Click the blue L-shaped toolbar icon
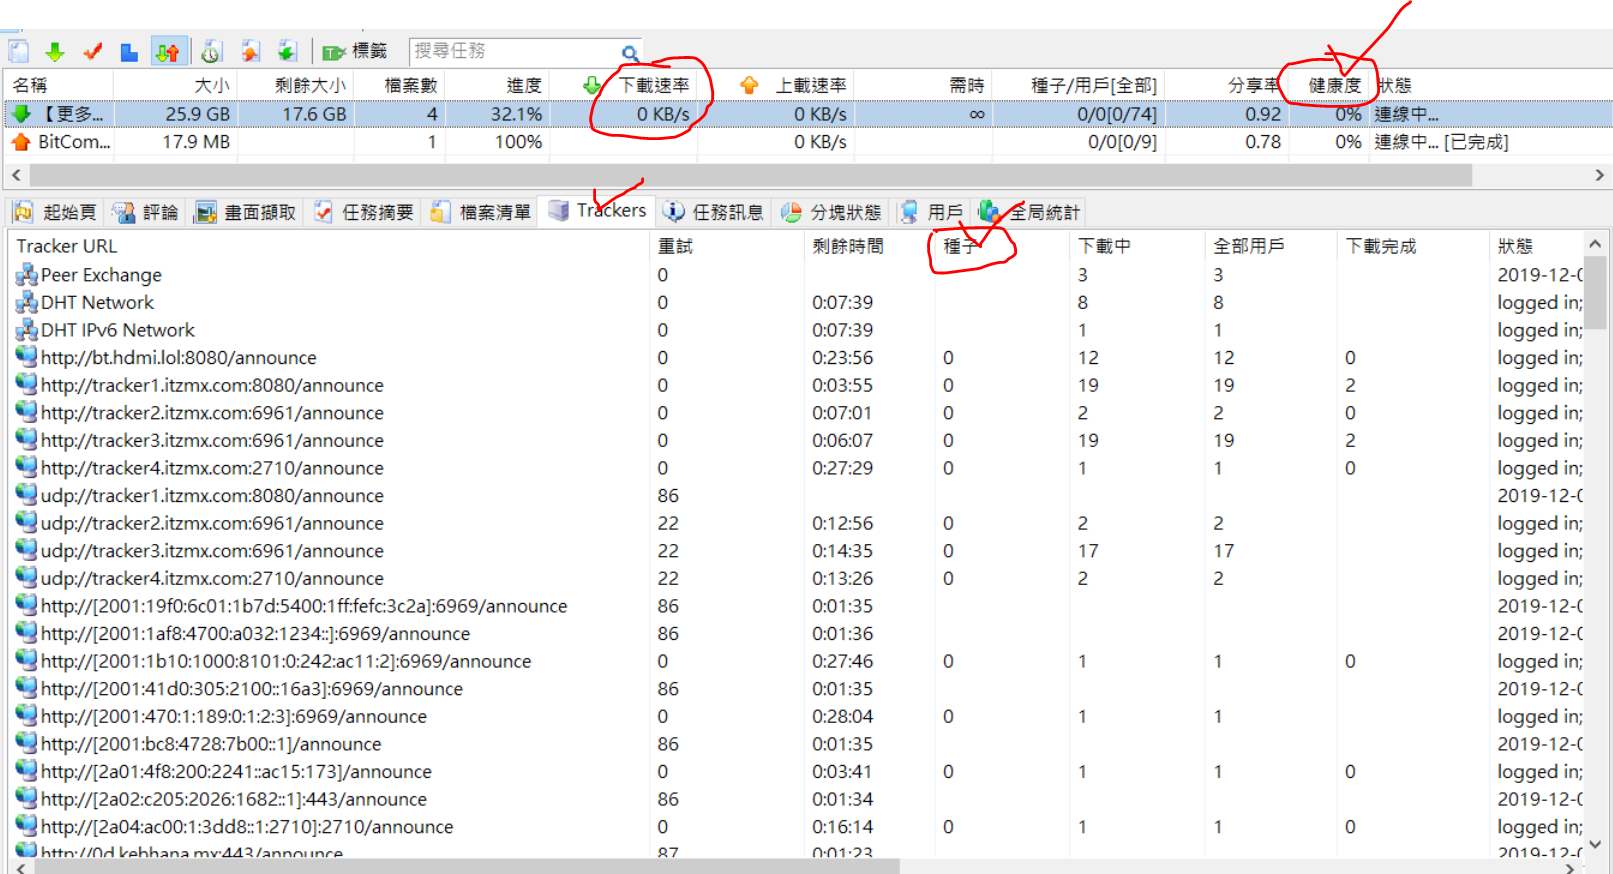The image size is (1613, 874). (x=129, y=52)
